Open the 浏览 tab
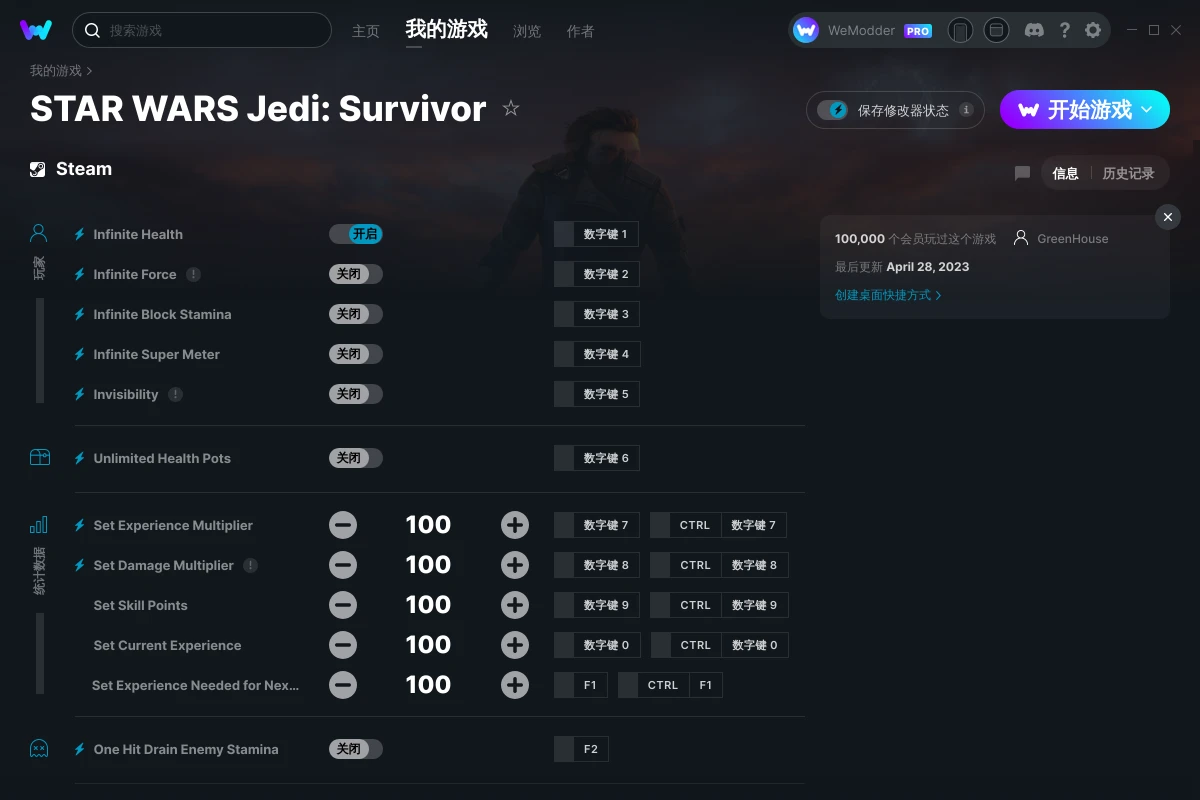Image resolution: width=1200 pixels, height=800 pixels. [x=527, y=31]
